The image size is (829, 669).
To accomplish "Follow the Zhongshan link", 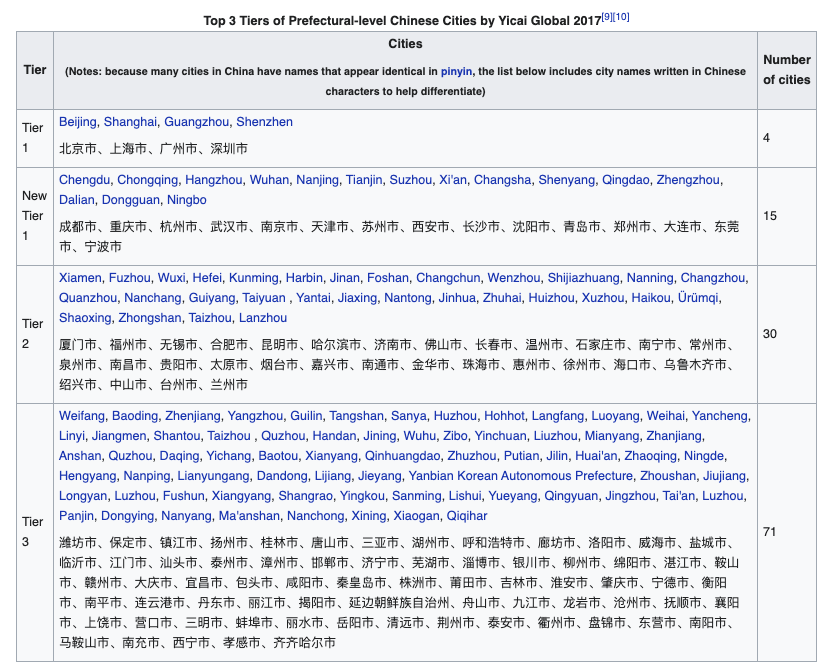I will tap(150, 318).
